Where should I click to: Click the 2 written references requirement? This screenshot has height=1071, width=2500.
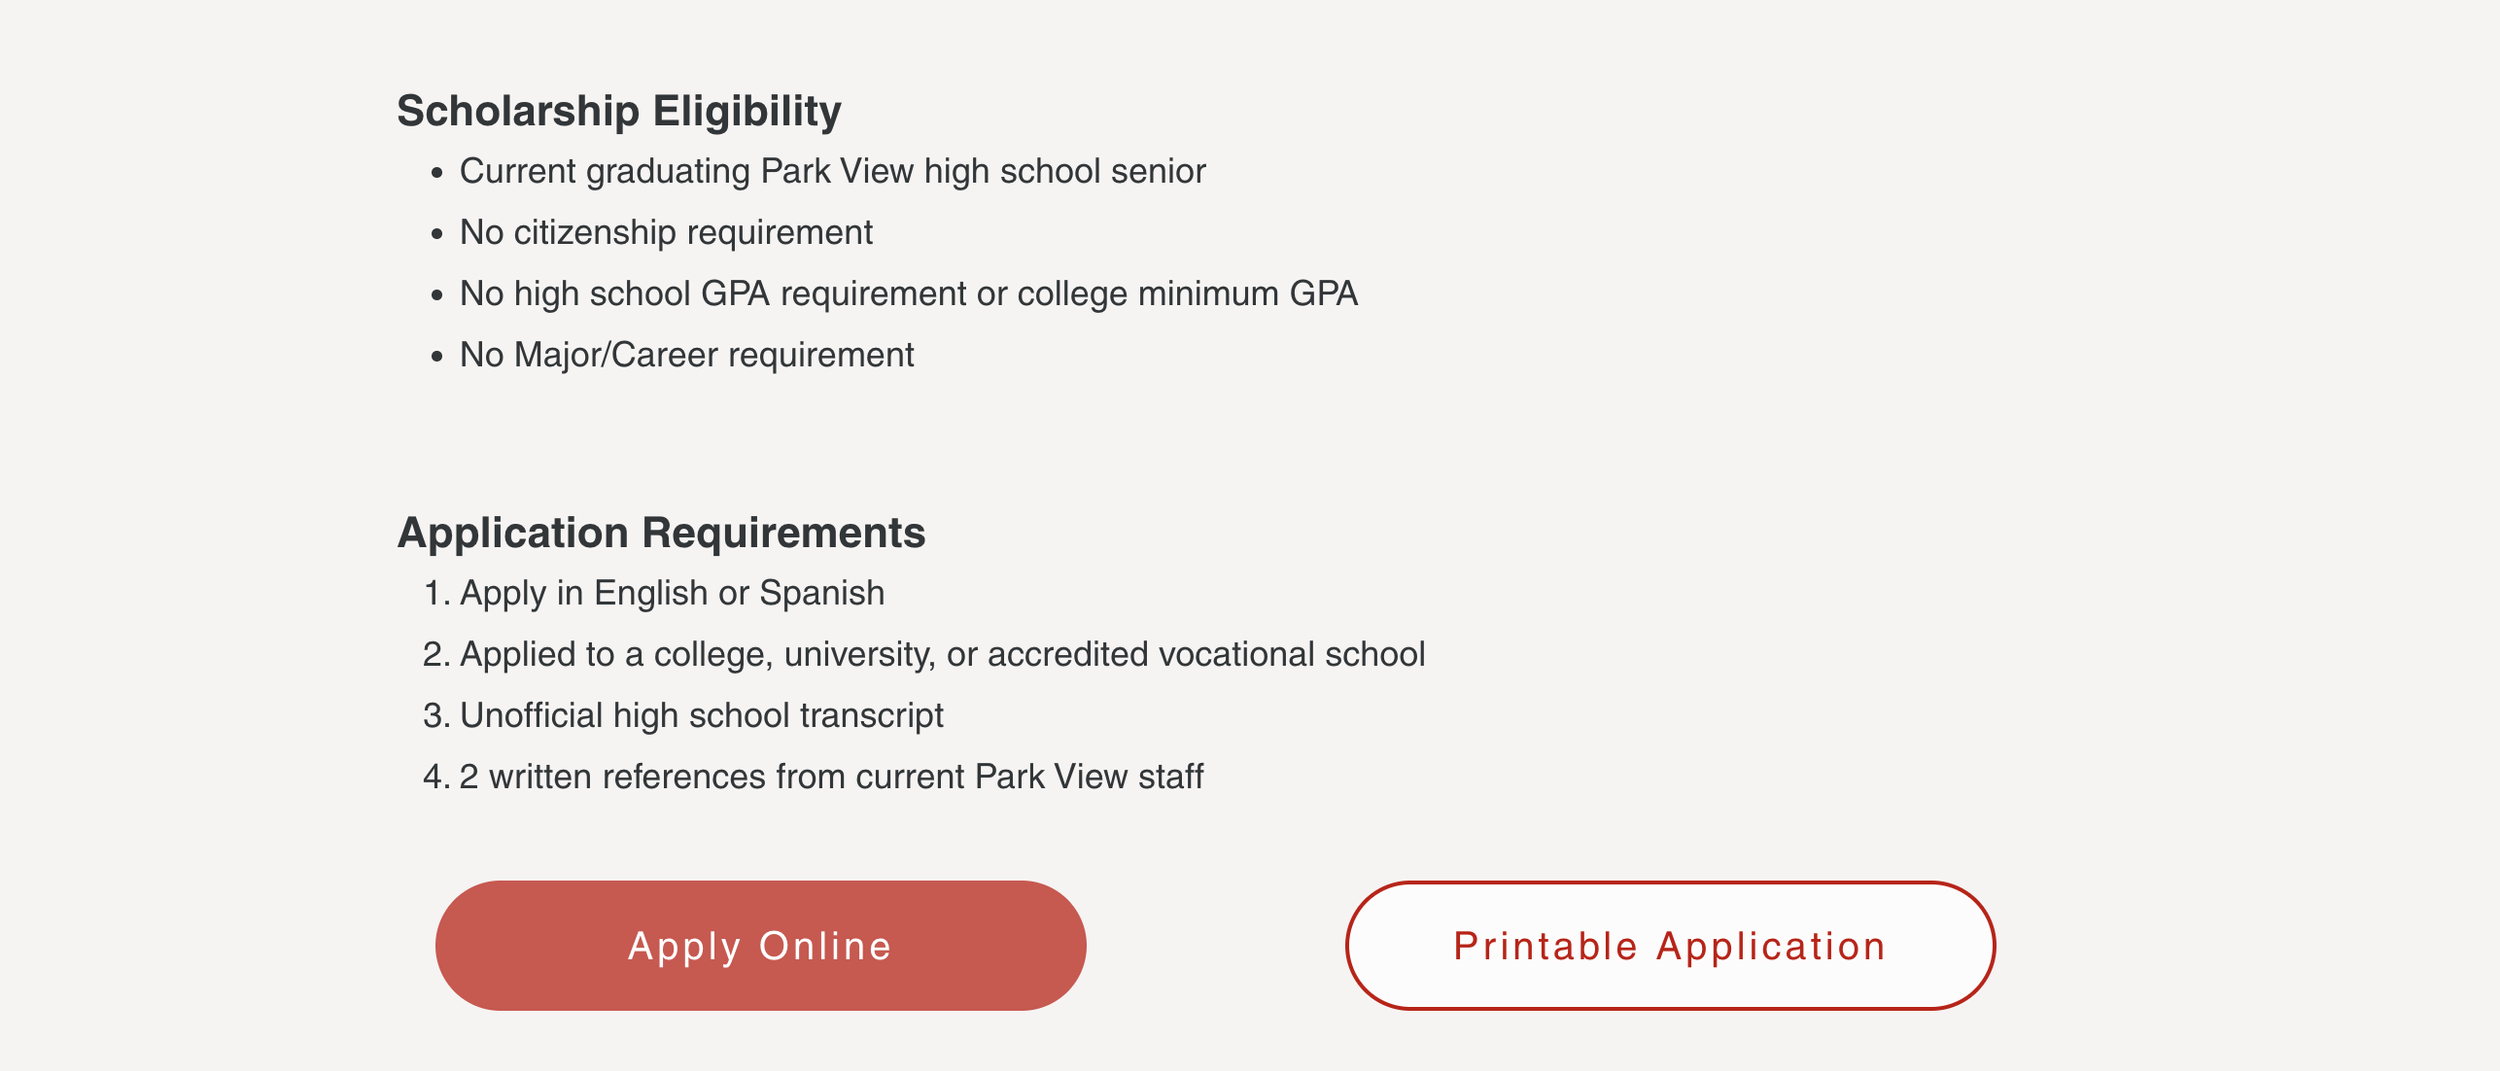[x=831, y=776]
